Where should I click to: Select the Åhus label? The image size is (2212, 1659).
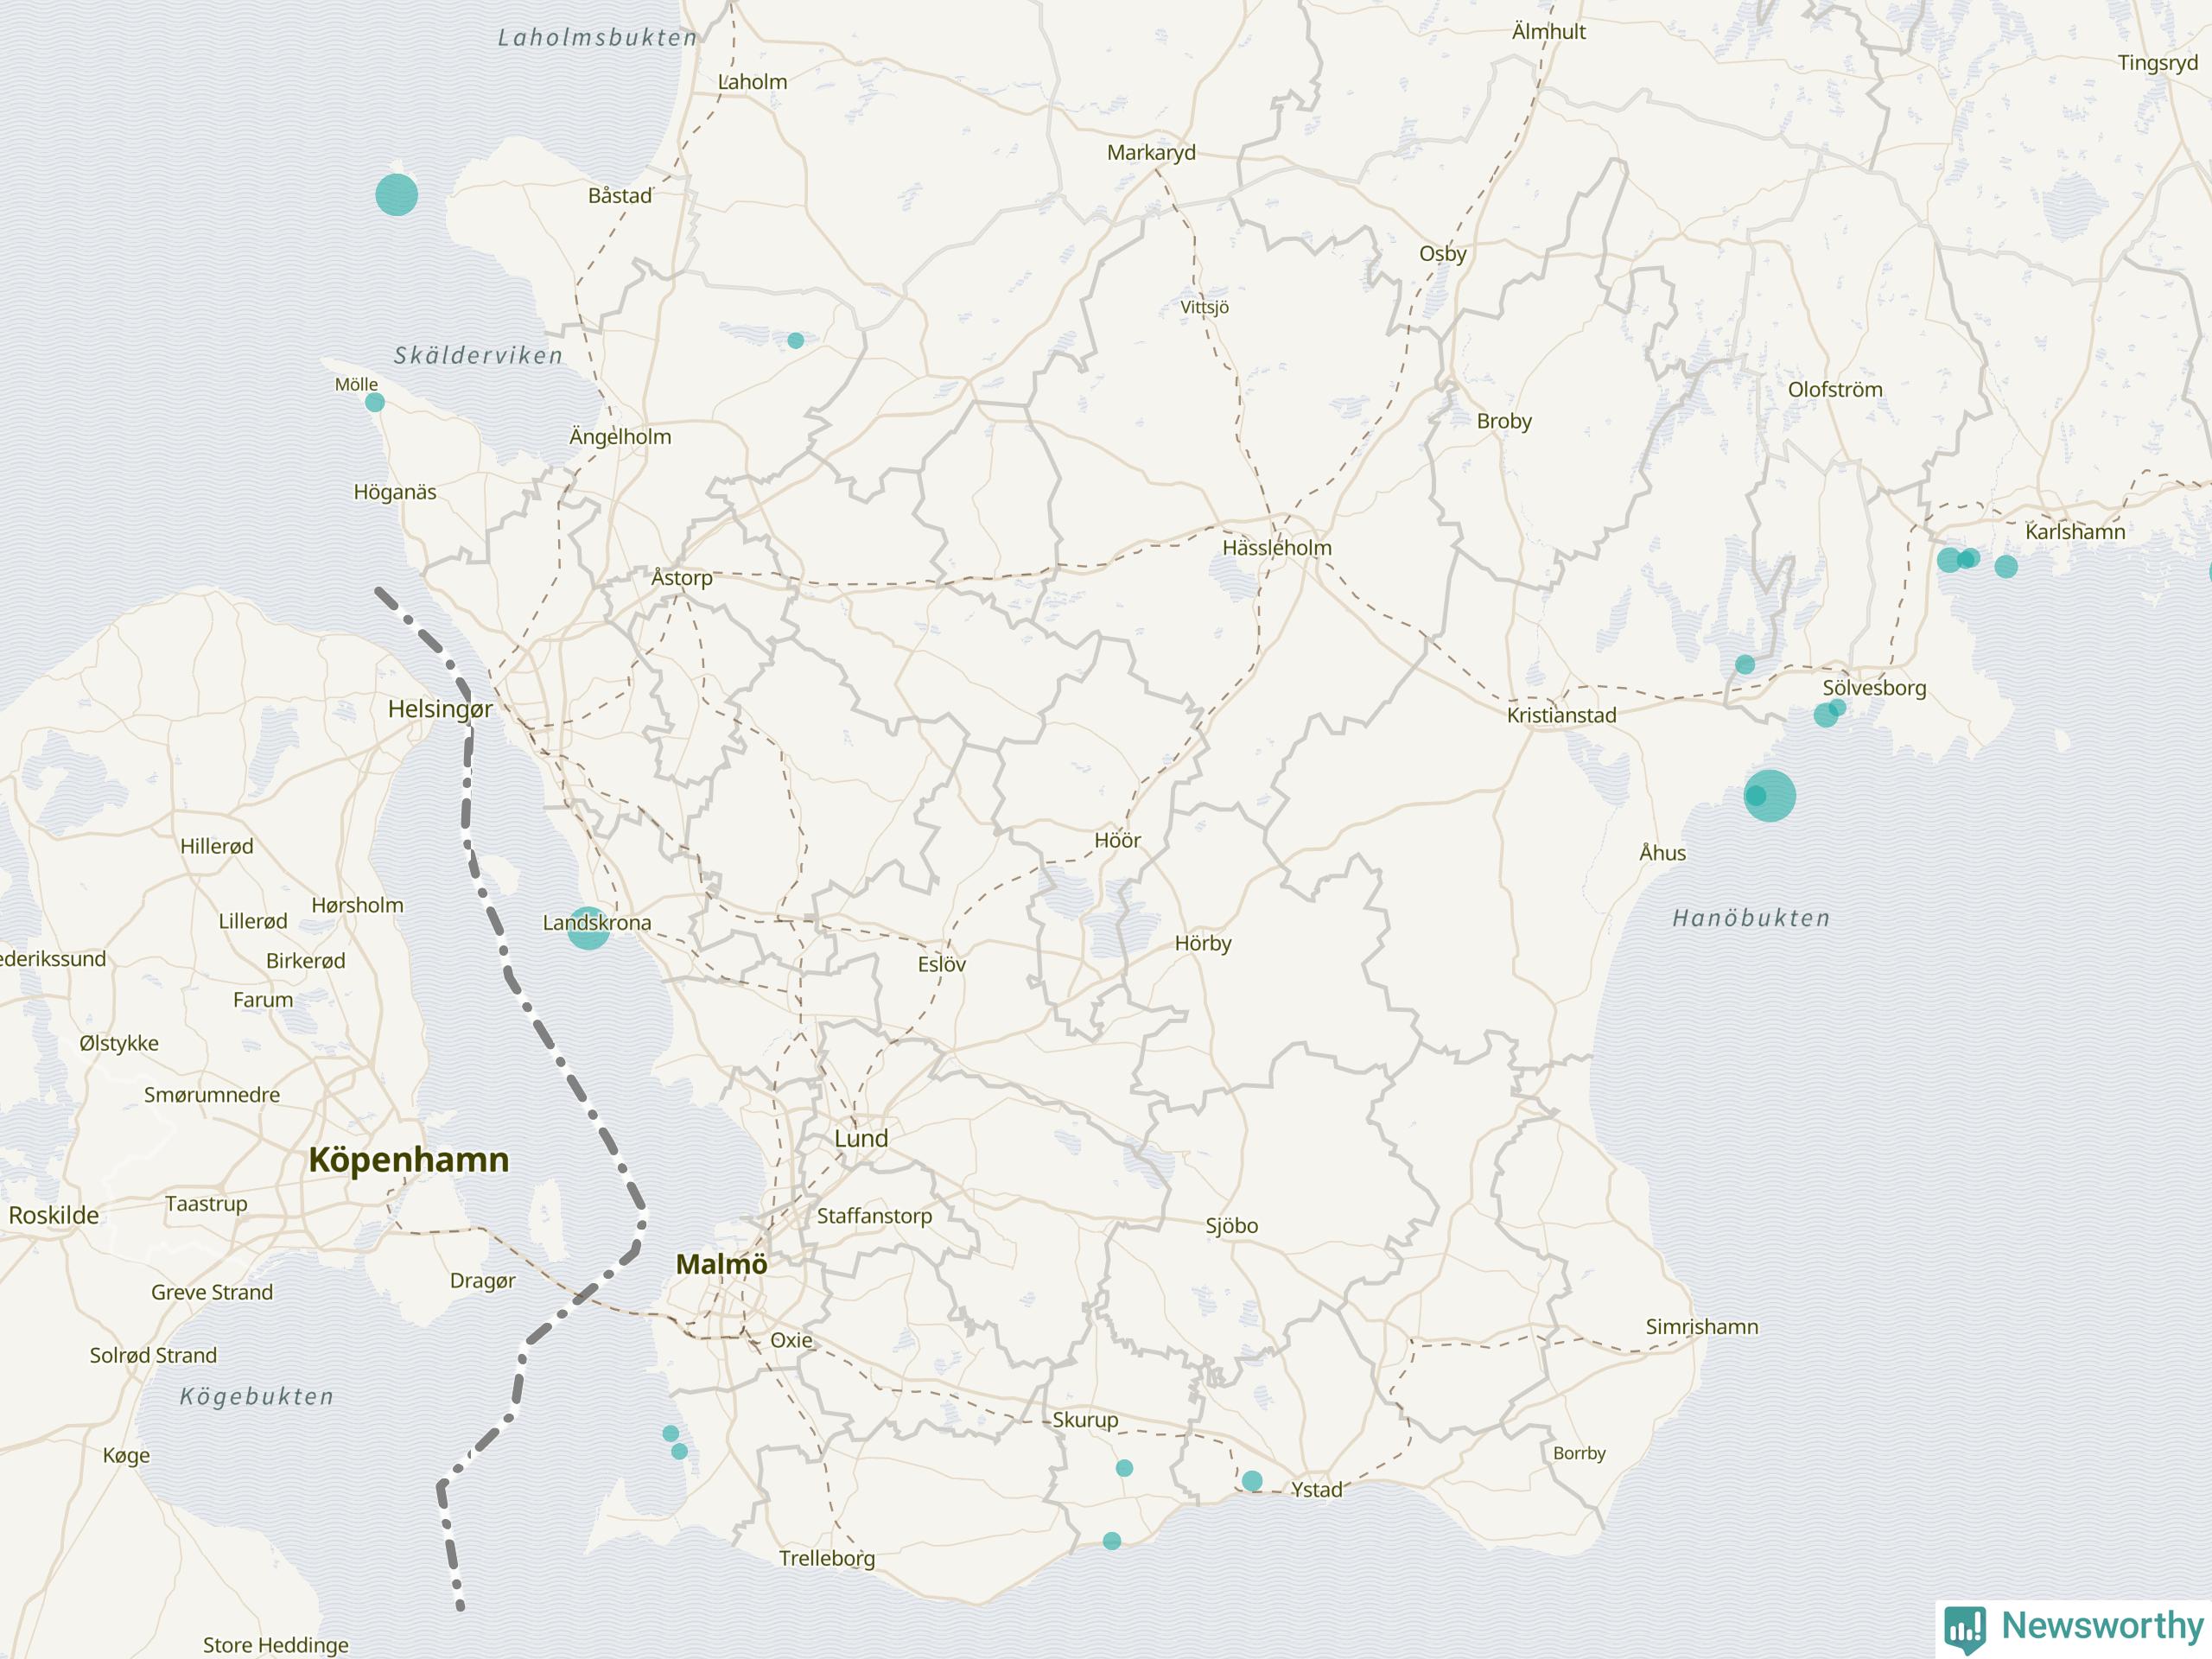1662,852
